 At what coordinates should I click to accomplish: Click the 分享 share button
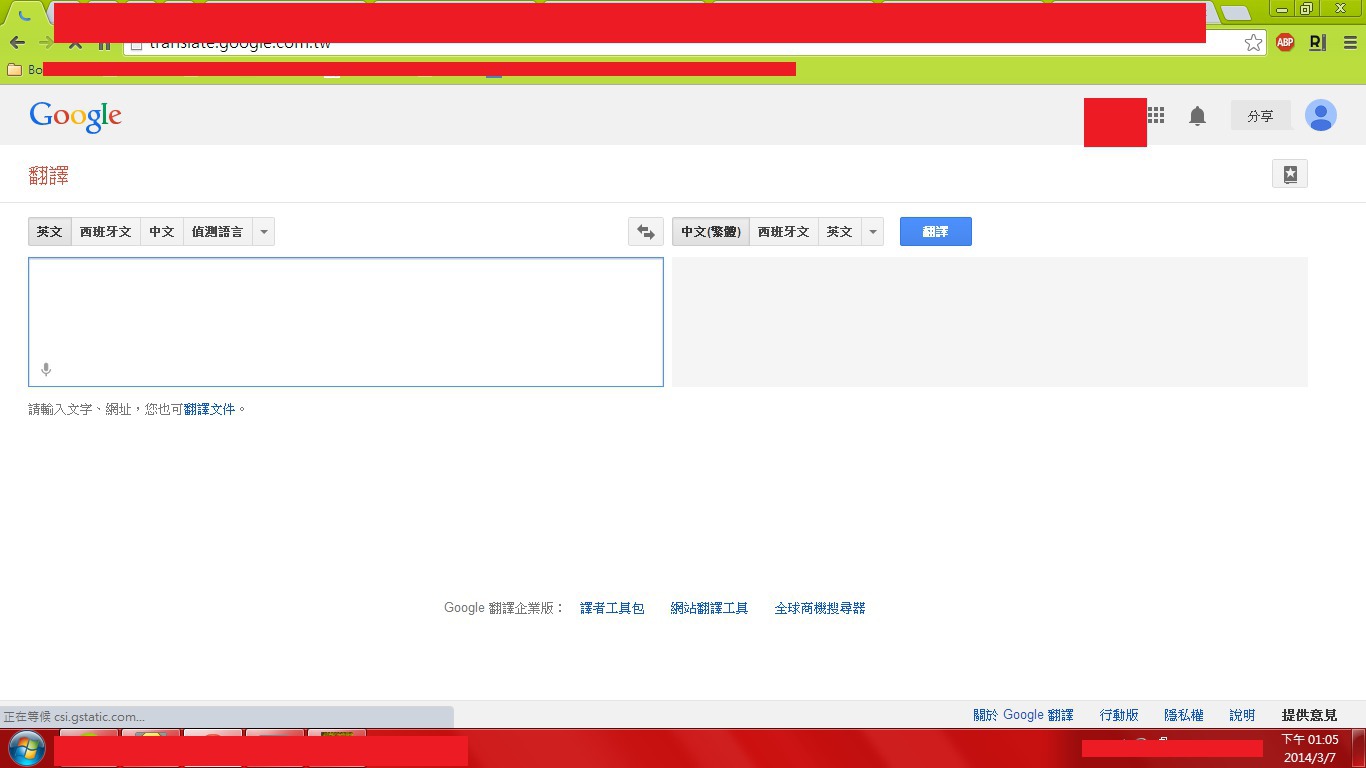click(x=1260, y=116)
